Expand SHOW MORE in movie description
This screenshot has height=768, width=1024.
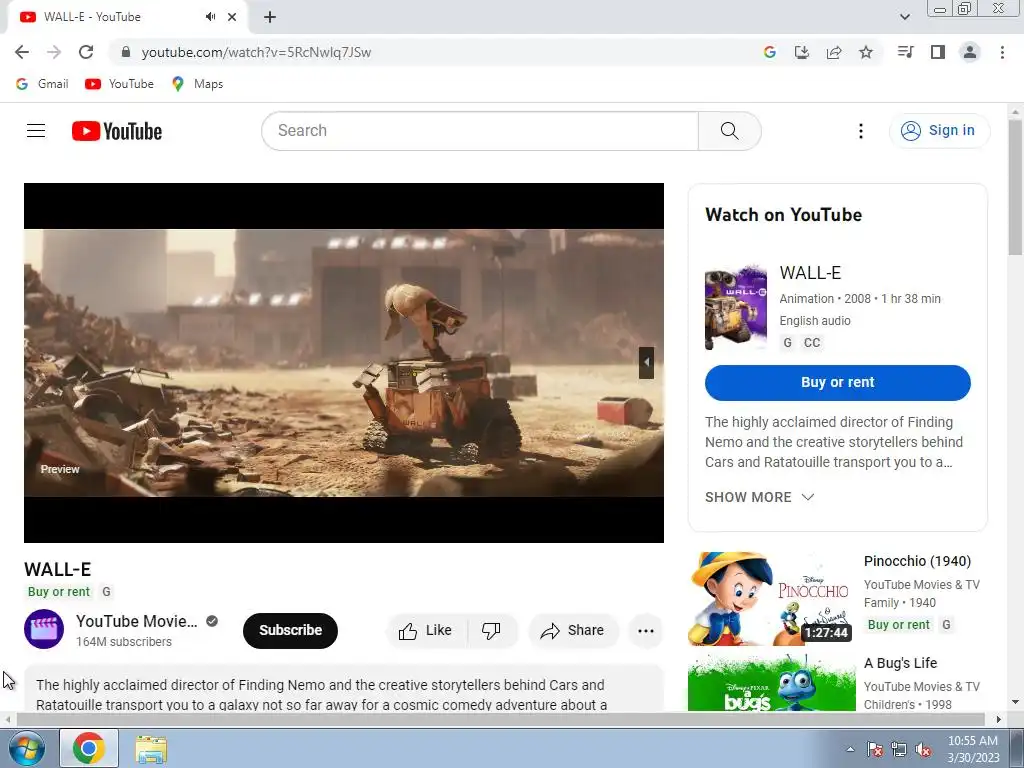click(x=760, y=497)
